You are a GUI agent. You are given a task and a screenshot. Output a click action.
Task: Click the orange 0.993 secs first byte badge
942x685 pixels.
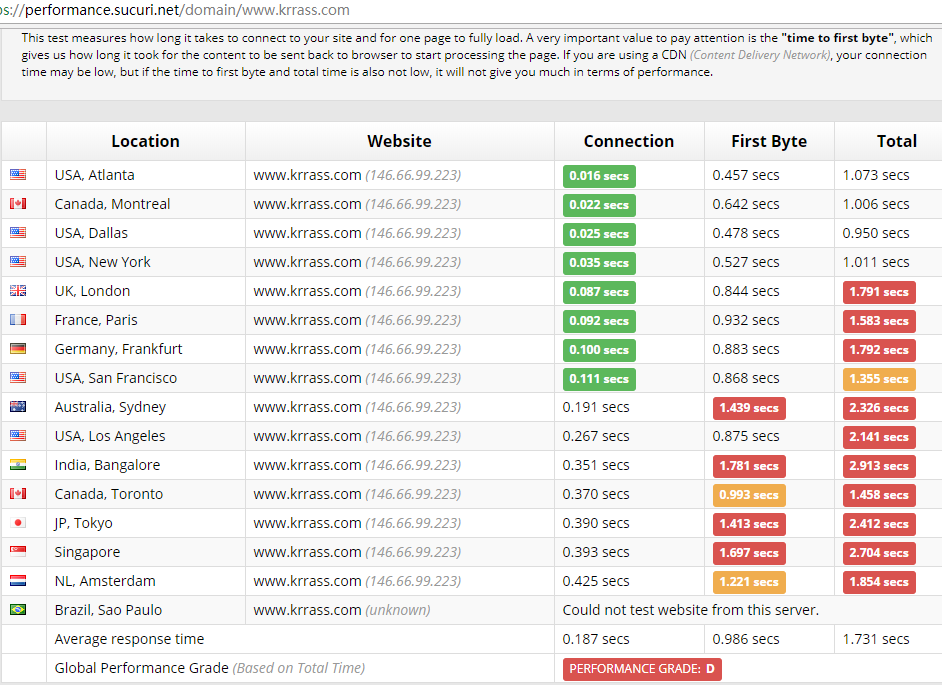[x=749, y=495]
